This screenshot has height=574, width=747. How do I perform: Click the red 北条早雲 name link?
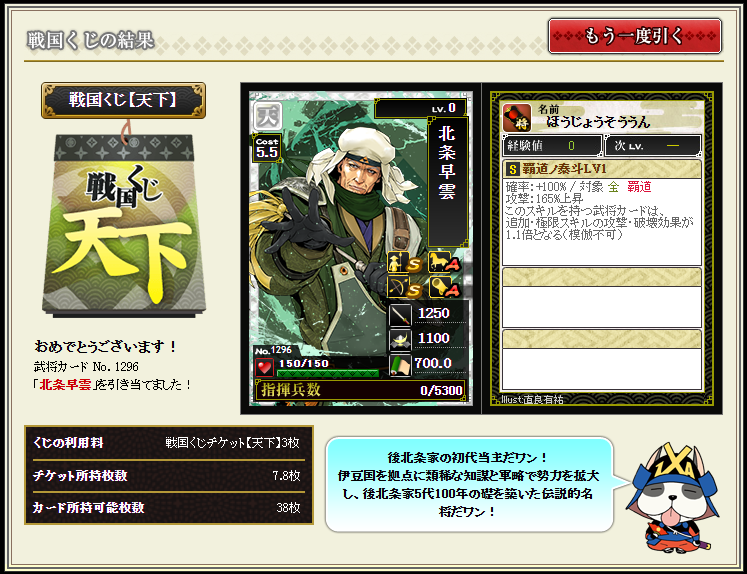(65, 384)
